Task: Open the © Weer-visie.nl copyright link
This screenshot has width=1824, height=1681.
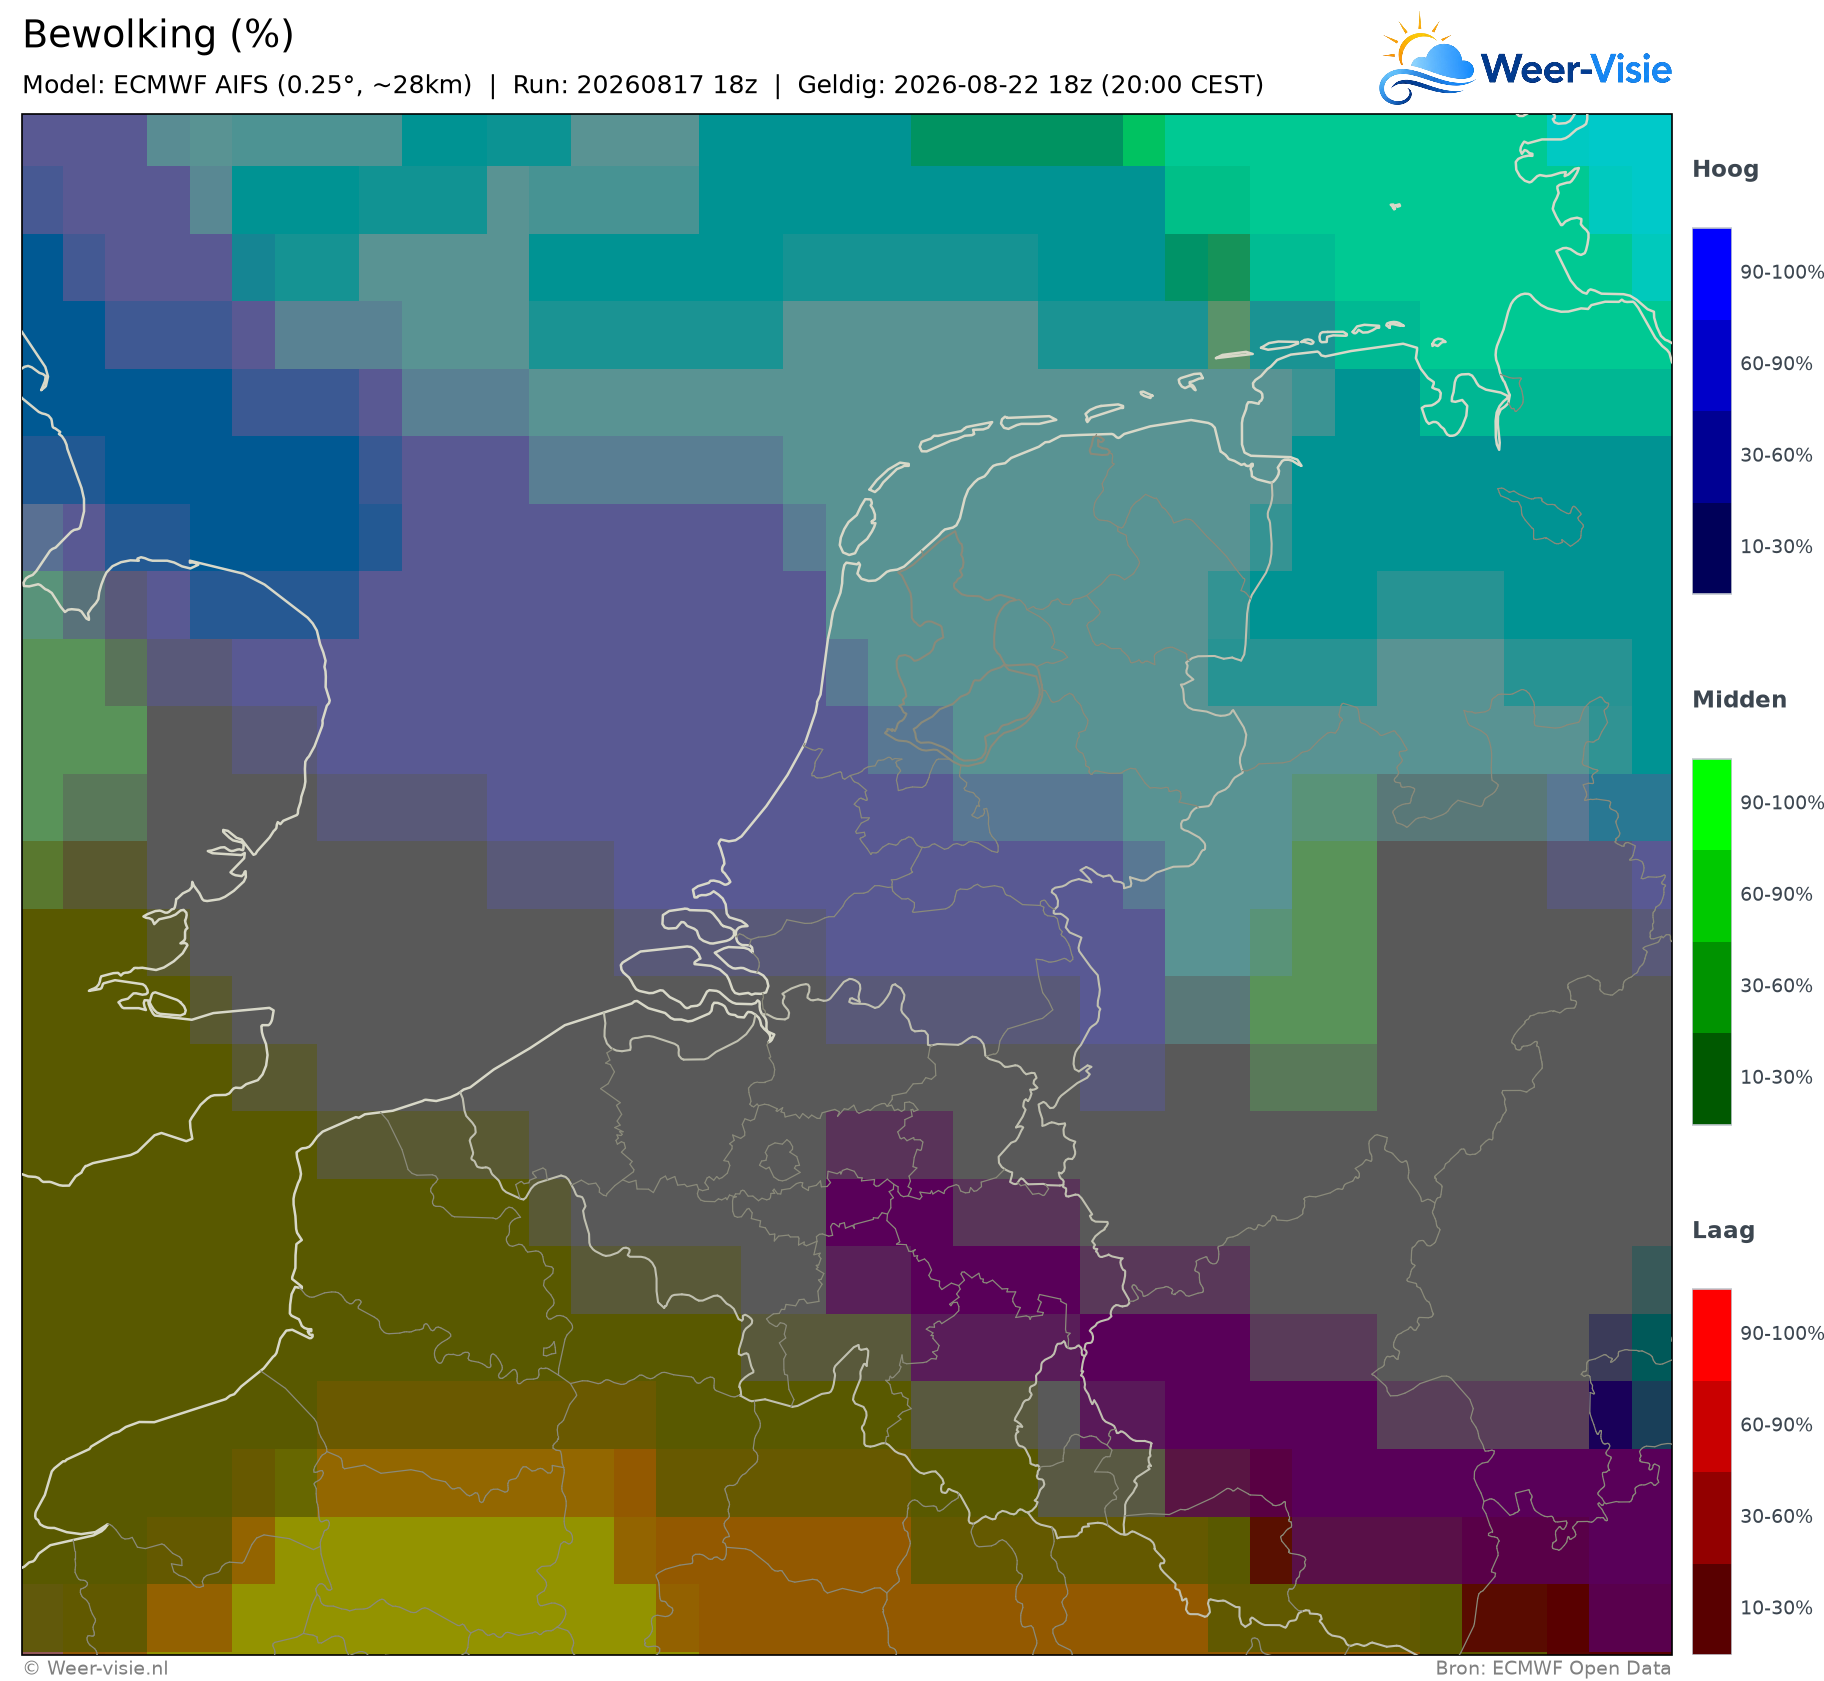Action: tap(96, 1668)
